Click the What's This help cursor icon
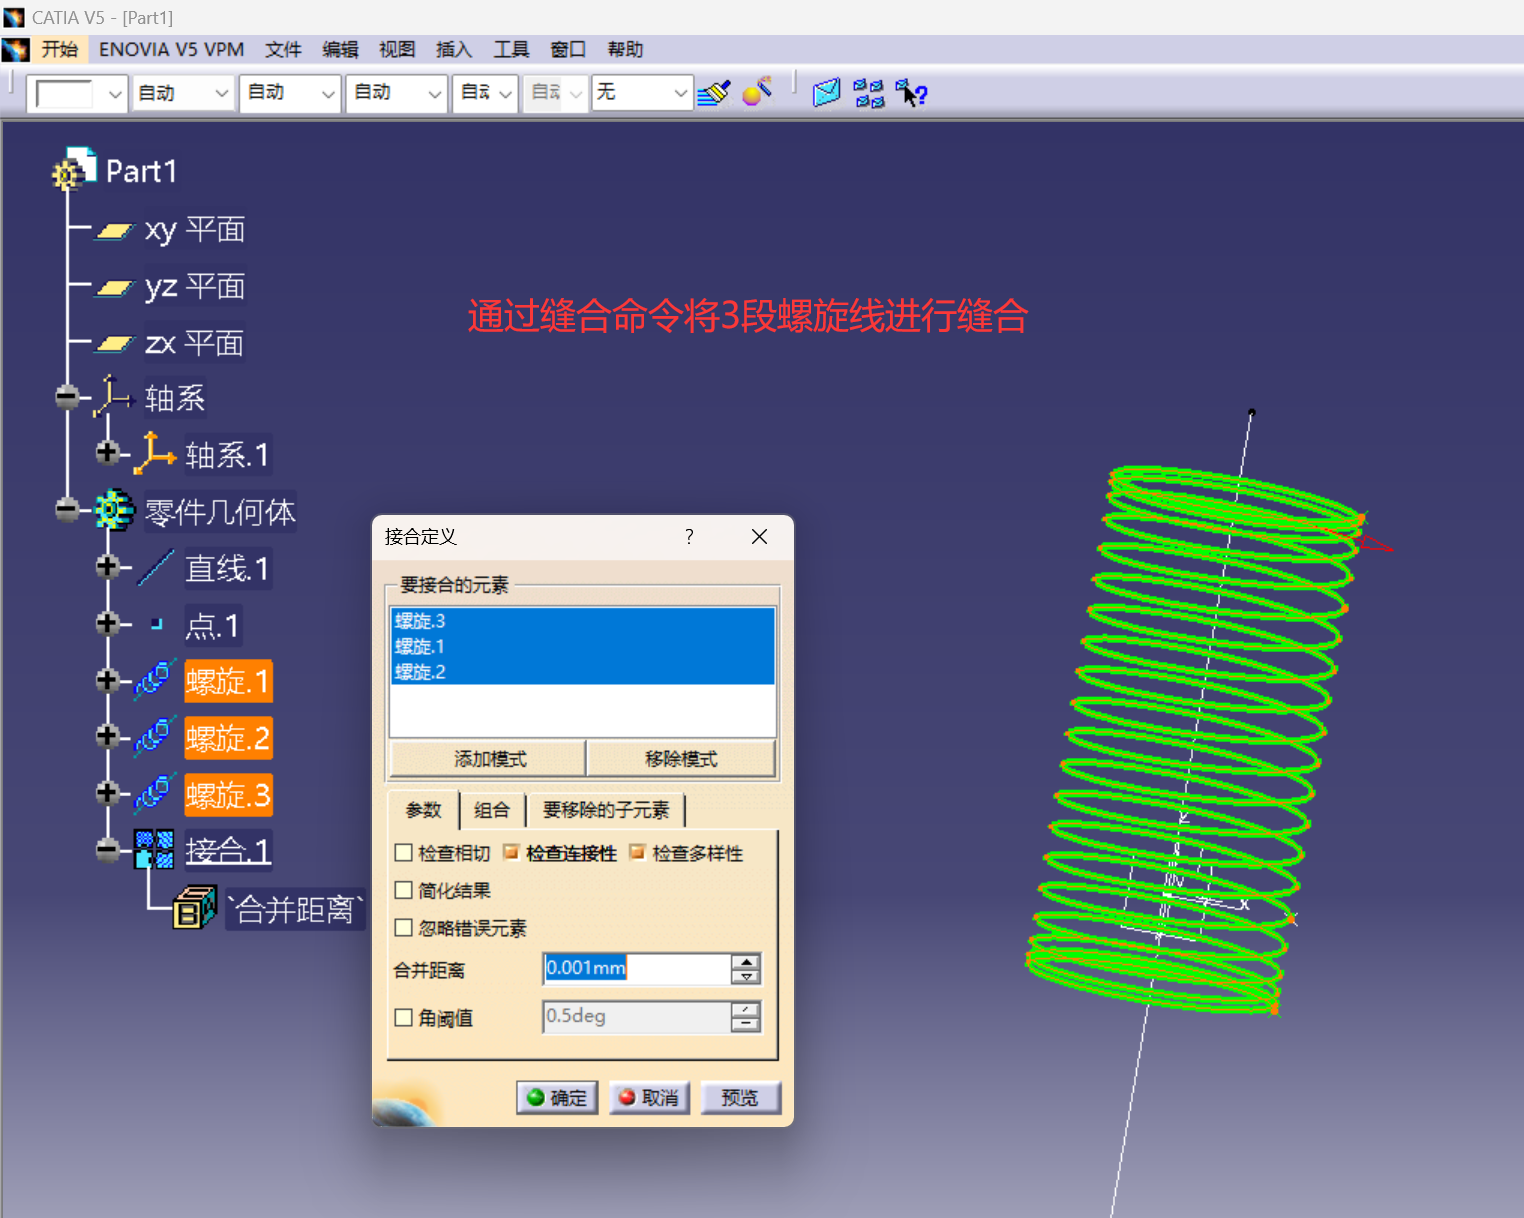Screen dimensions: 1524x1218 (x=911, y=93)
